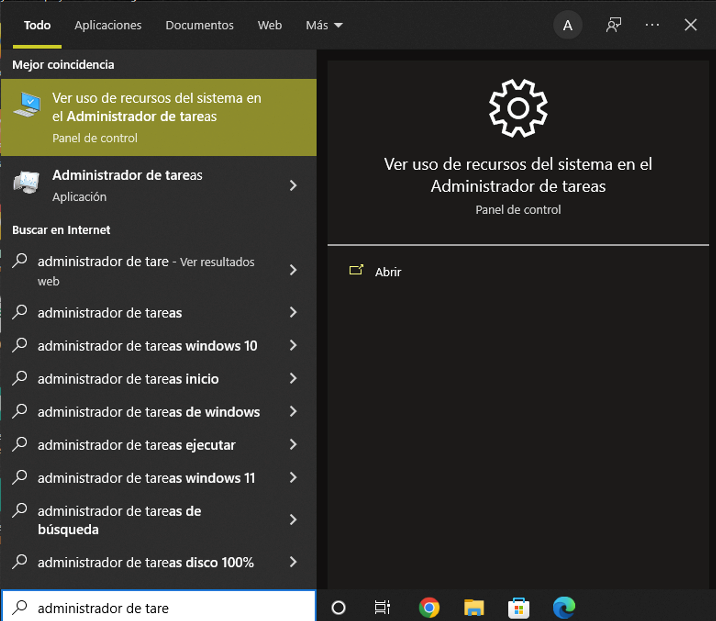This screenshot has height=621, width=716.
Task: Select 'administrador de tareas ejecutar' web suggestion
Action: tap(136, 445)
